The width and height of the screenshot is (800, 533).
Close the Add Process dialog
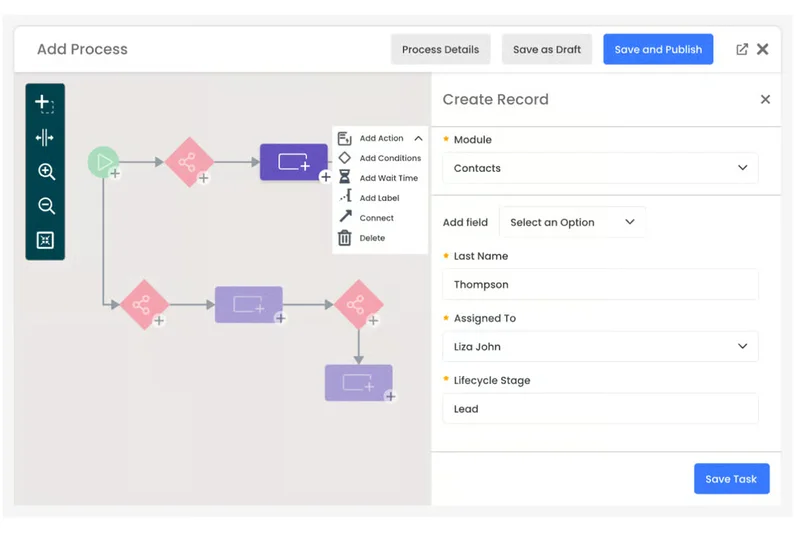pos(762,49)
